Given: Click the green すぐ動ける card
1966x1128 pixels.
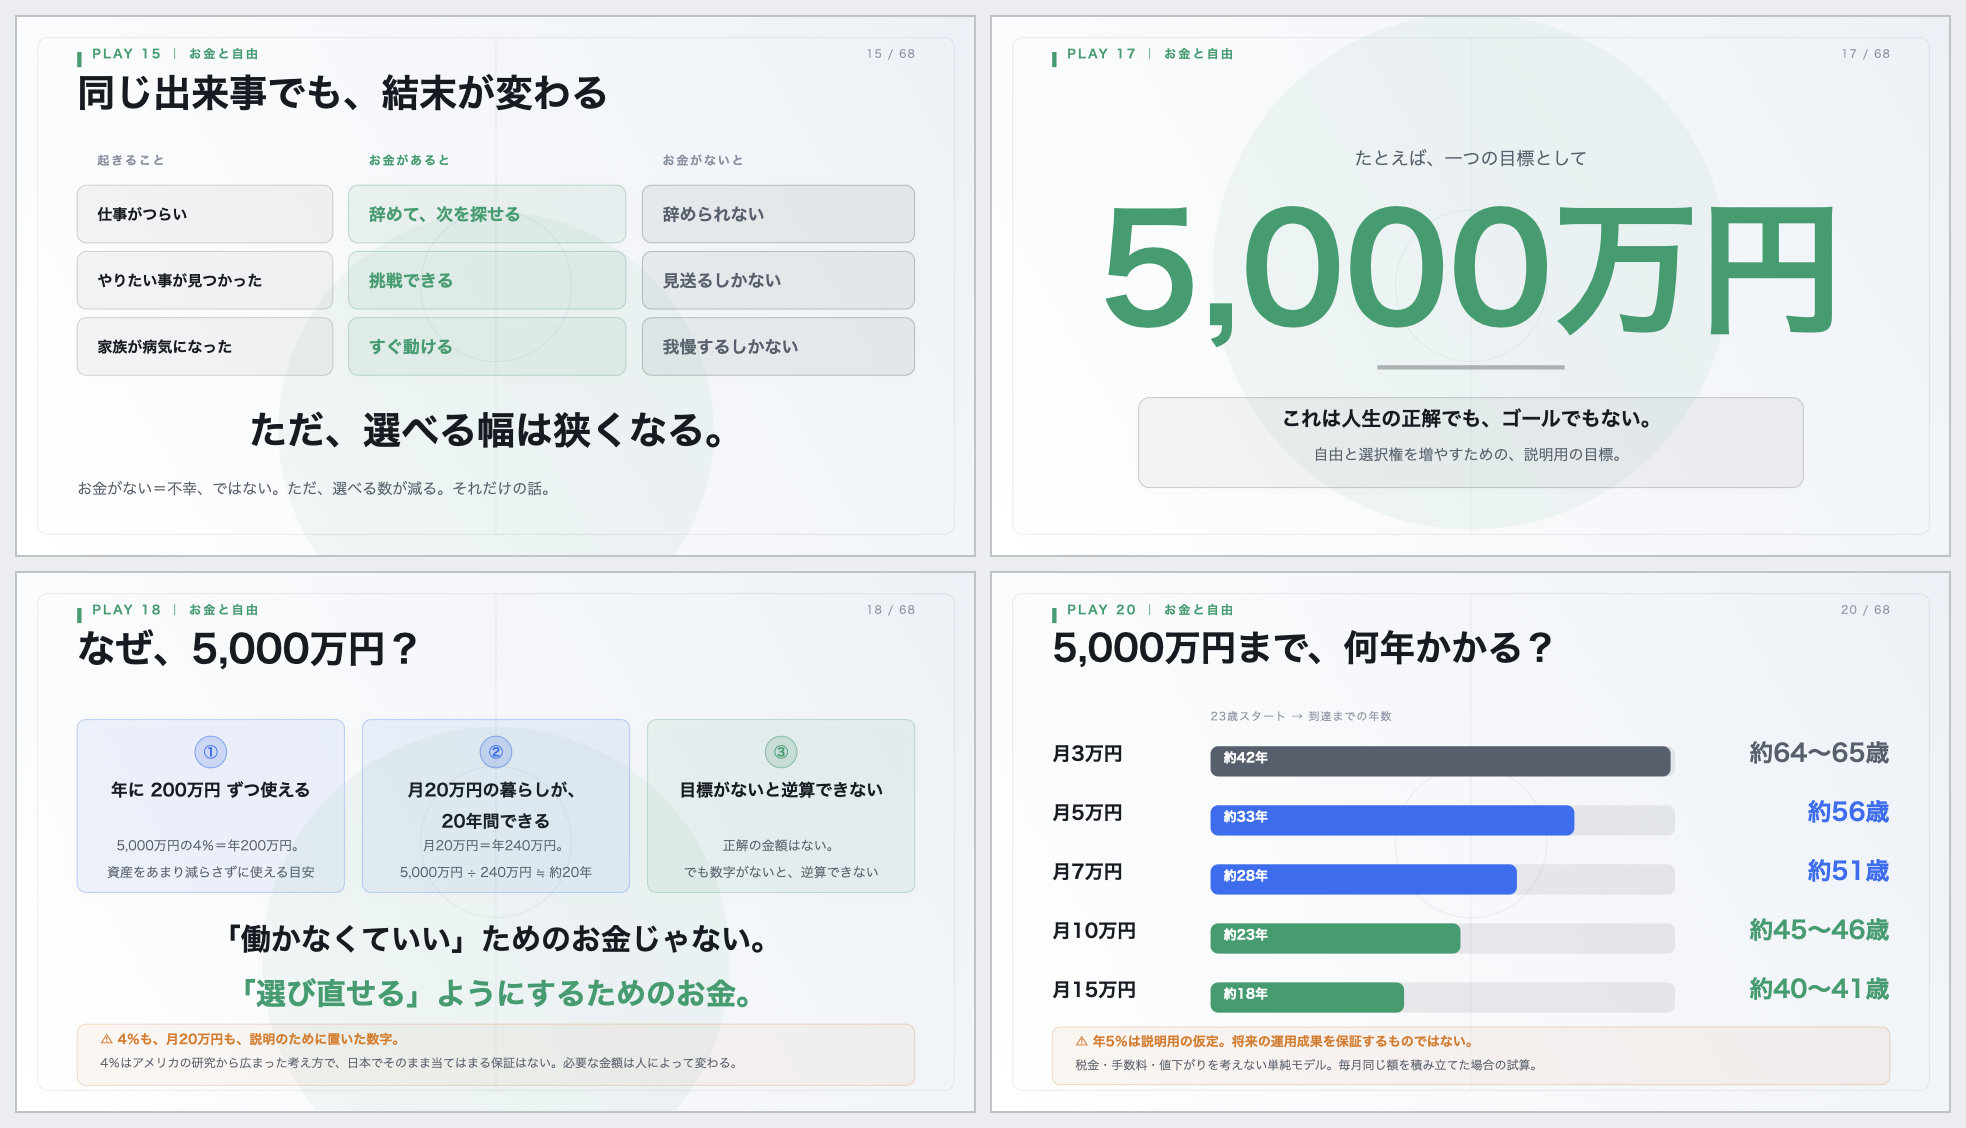Looking at the screenshot, I should click(x=487, y=347).
